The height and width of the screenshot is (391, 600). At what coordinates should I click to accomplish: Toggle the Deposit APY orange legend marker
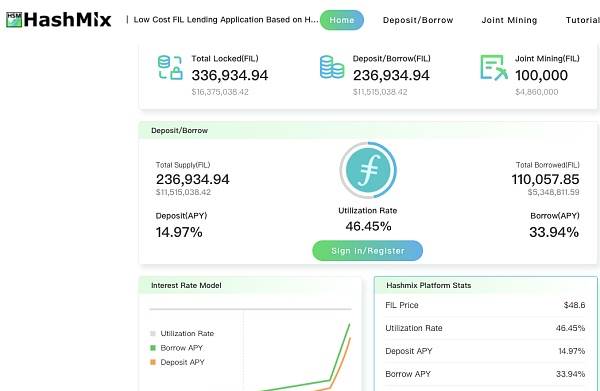pos(153,362)
